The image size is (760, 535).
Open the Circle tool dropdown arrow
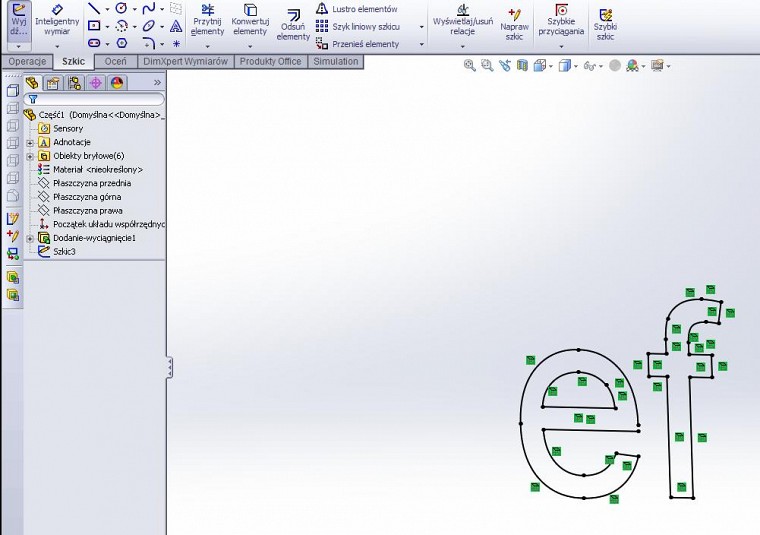coord(134,9)
